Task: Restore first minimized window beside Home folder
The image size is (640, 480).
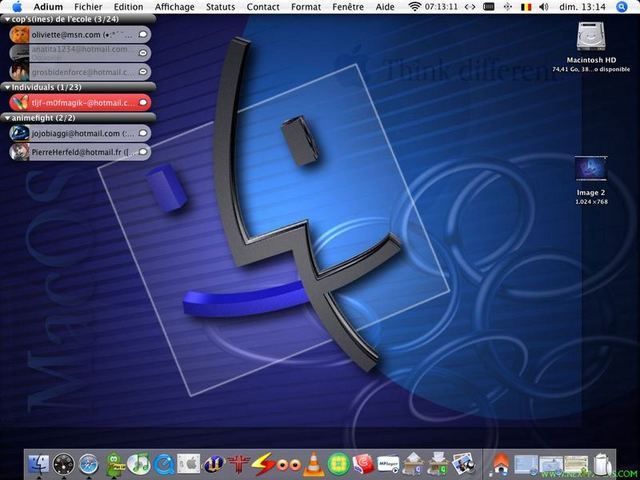Action: point(526,464)
